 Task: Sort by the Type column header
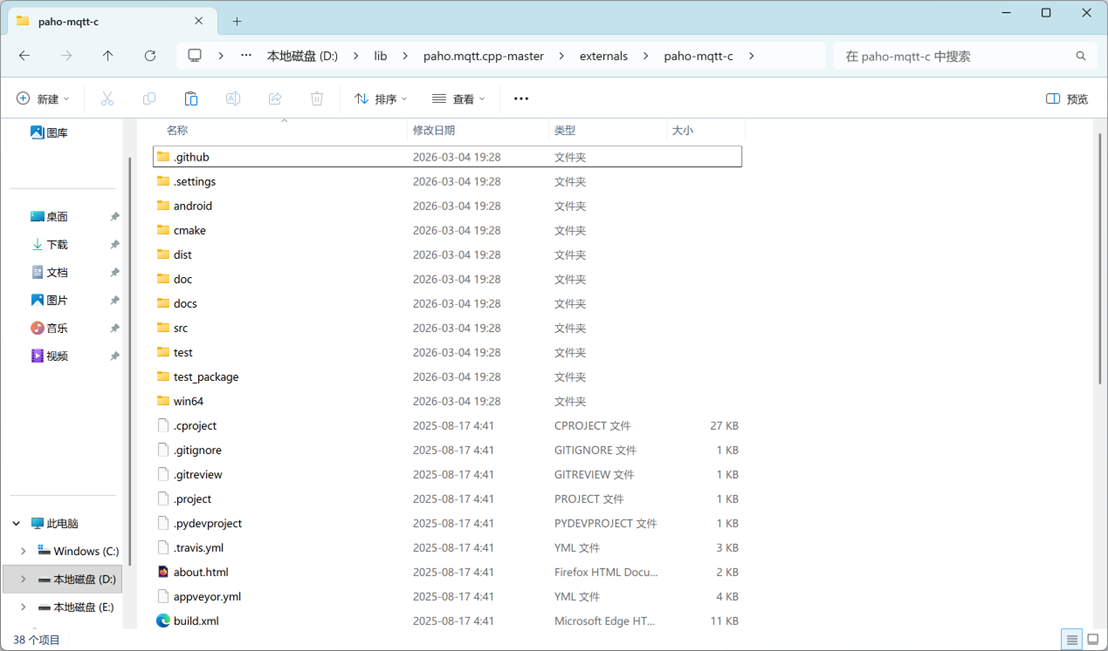click(x=607, y=130)
